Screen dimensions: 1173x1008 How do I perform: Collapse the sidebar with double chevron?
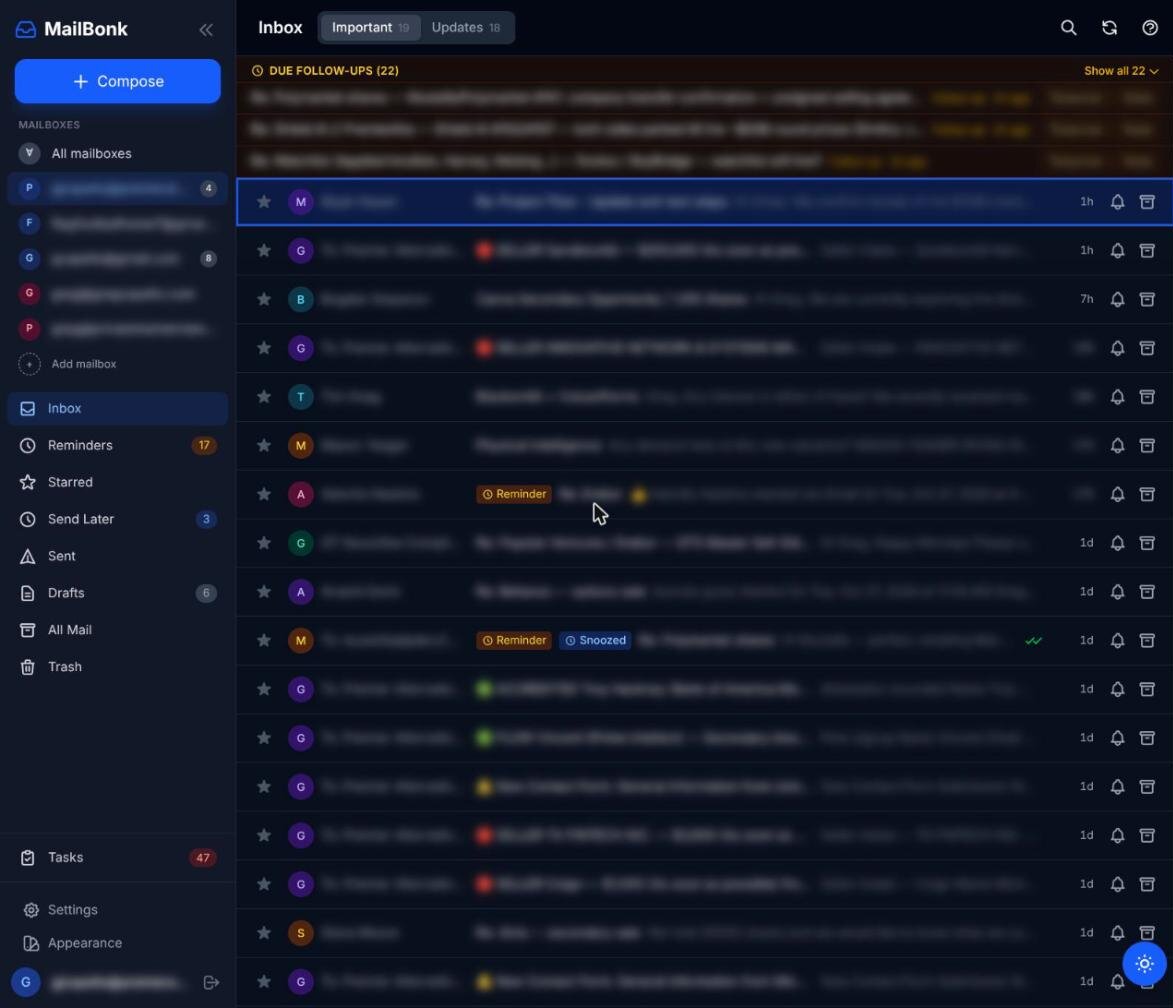pyautogui.click(x=206, y=30)
